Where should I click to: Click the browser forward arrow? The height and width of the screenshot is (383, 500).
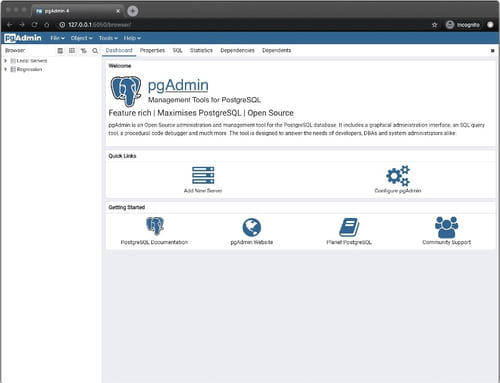[22, 25]
